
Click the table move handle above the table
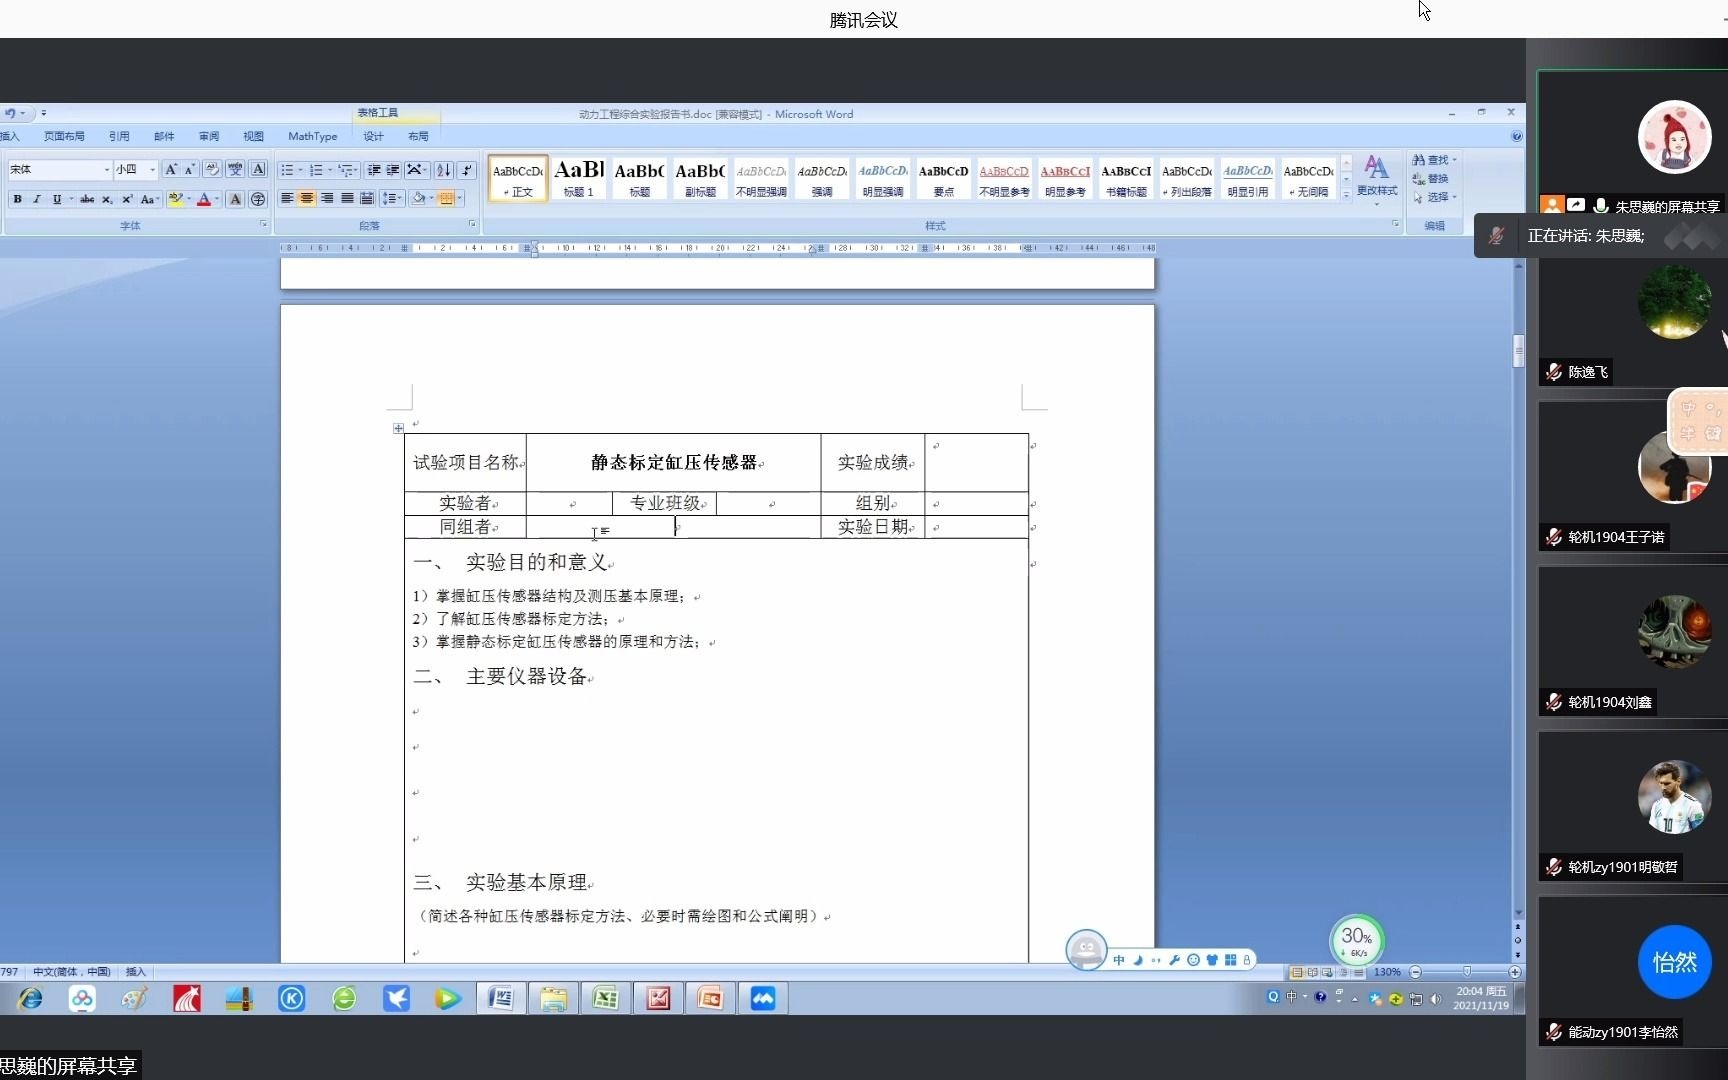tap(398, 428)
